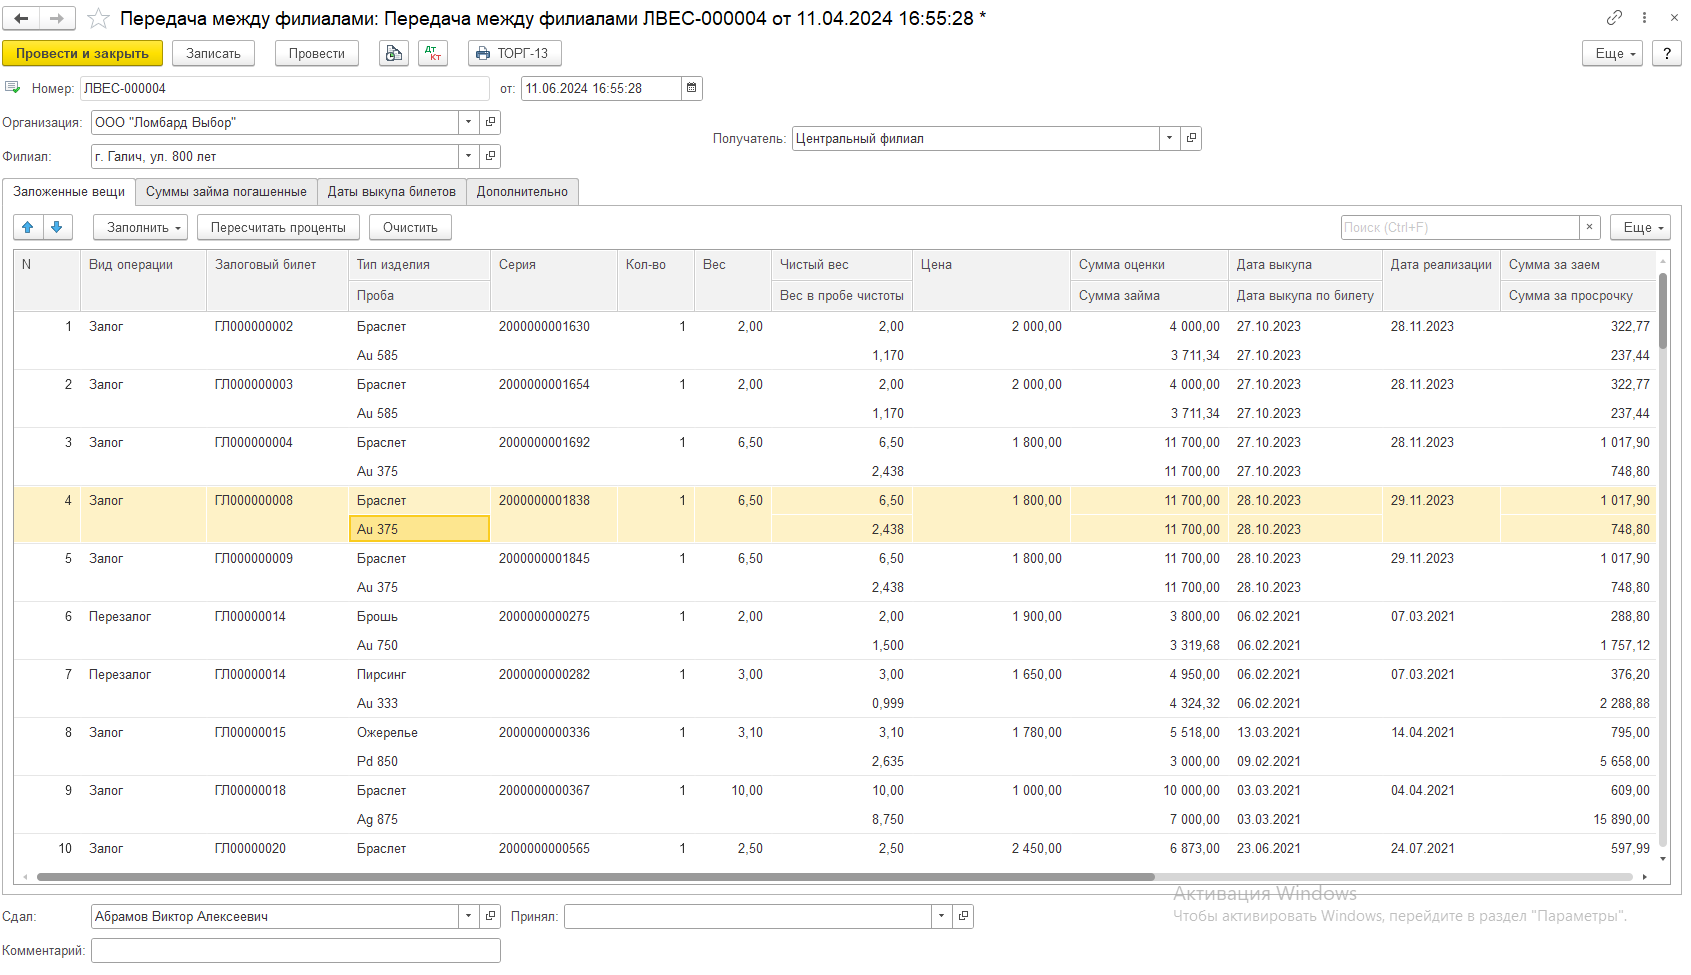1691x975 pixels.
Task: Open top Еще menu
Action: (x=1612, y=53)
